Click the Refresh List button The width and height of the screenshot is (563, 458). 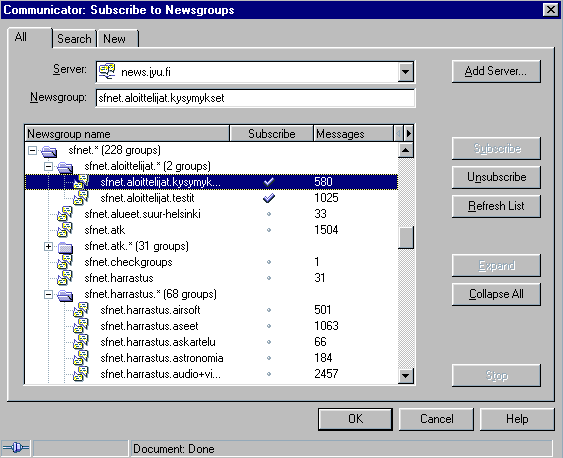click(496, 206)
